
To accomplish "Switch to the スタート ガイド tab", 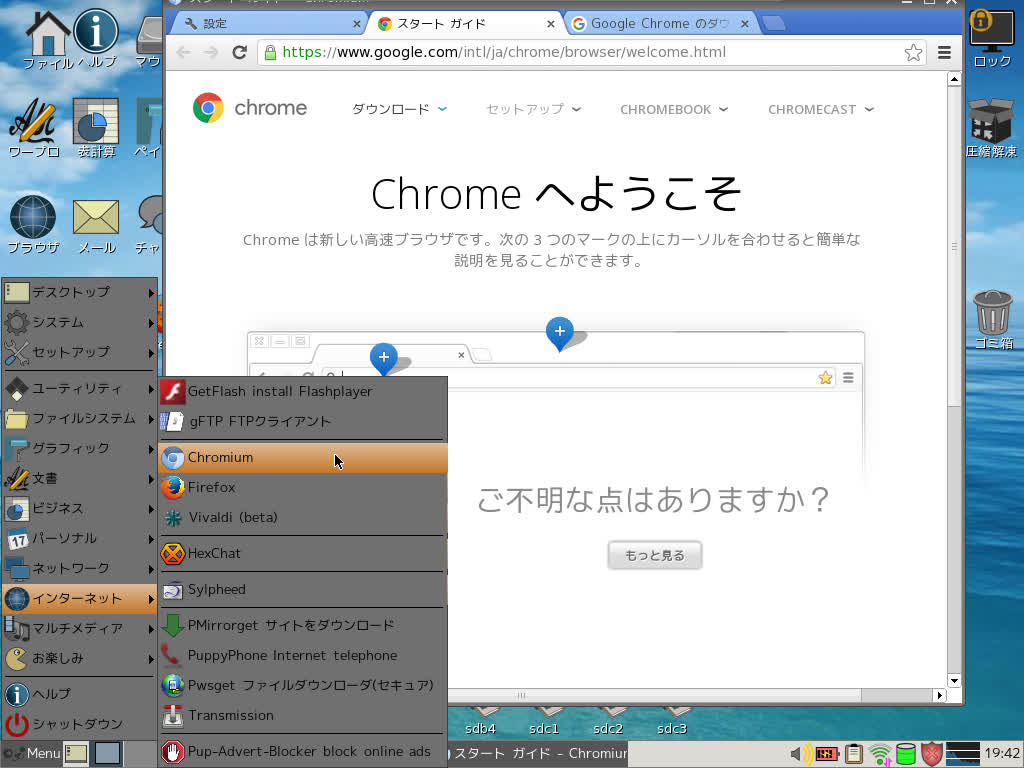I will [465, 24].
